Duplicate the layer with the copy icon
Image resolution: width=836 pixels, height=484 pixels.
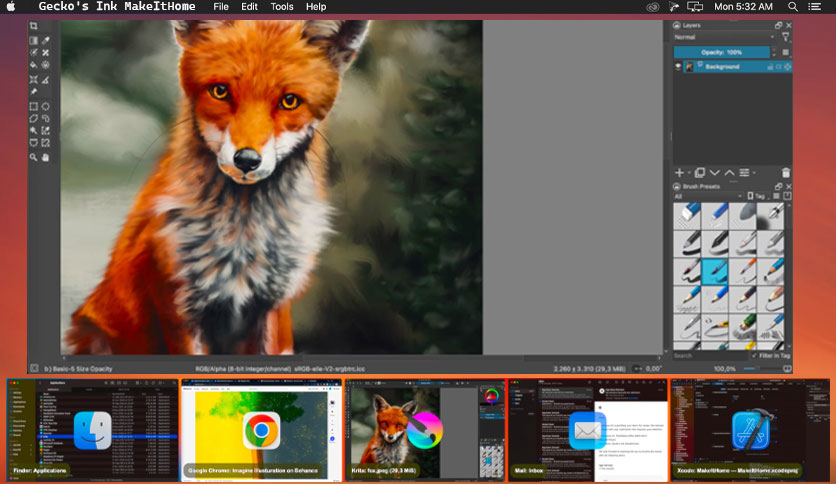700,173
